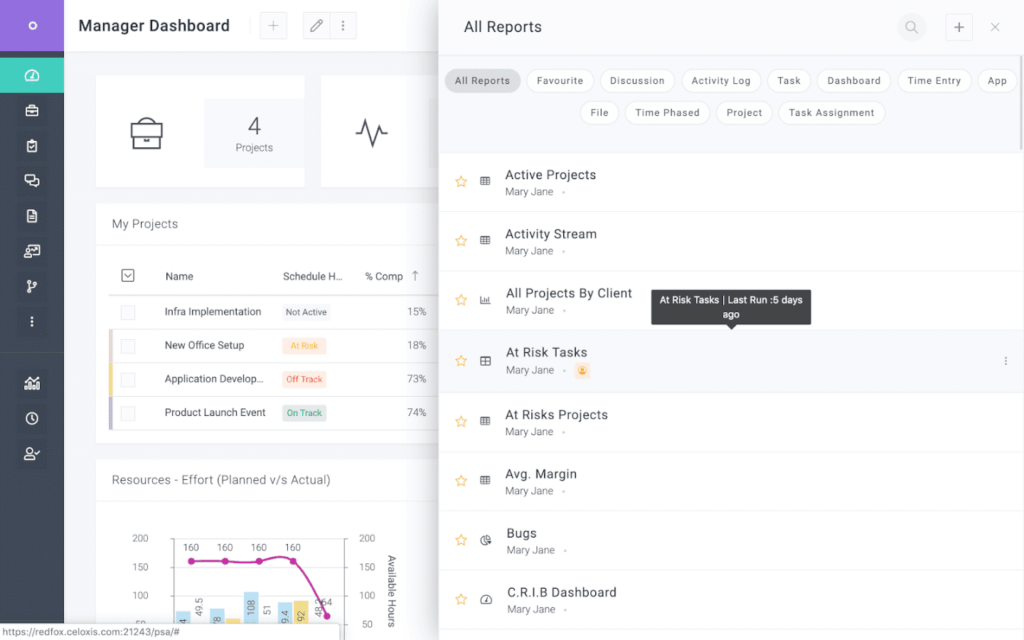1024x640 pixels.
Task: Open the discussions chat icon in sidebar
Action: click(31, 181)
